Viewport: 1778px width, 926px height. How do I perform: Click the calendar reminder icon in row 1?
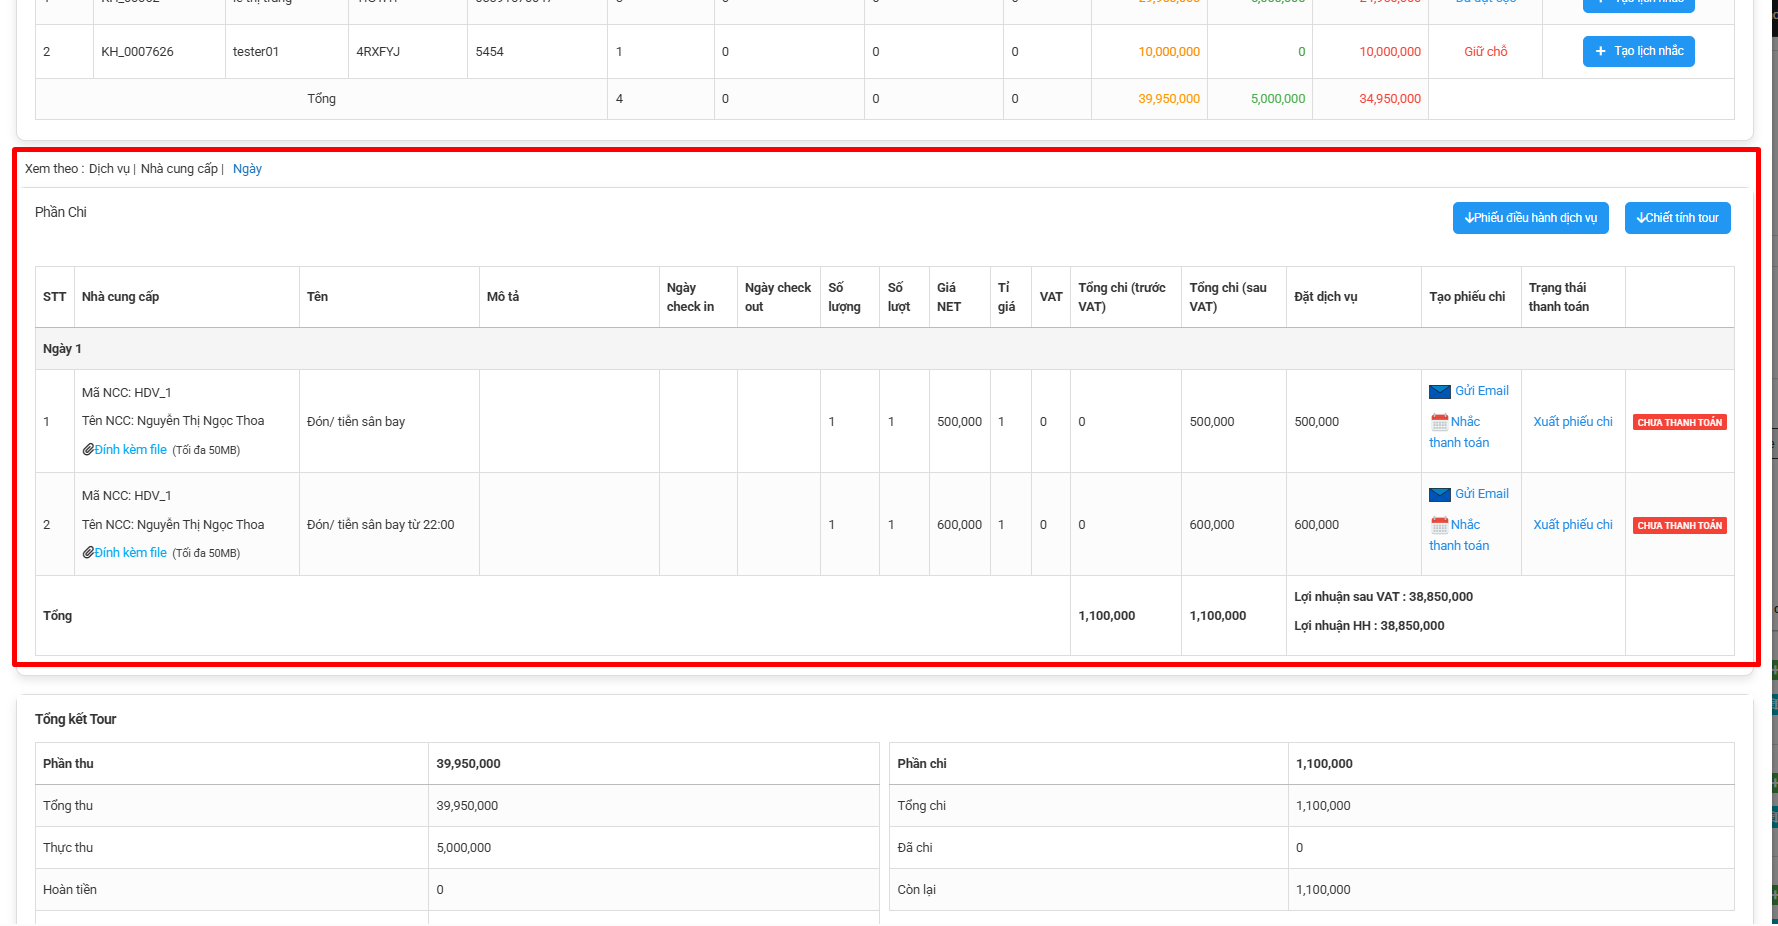point(1439,422)
